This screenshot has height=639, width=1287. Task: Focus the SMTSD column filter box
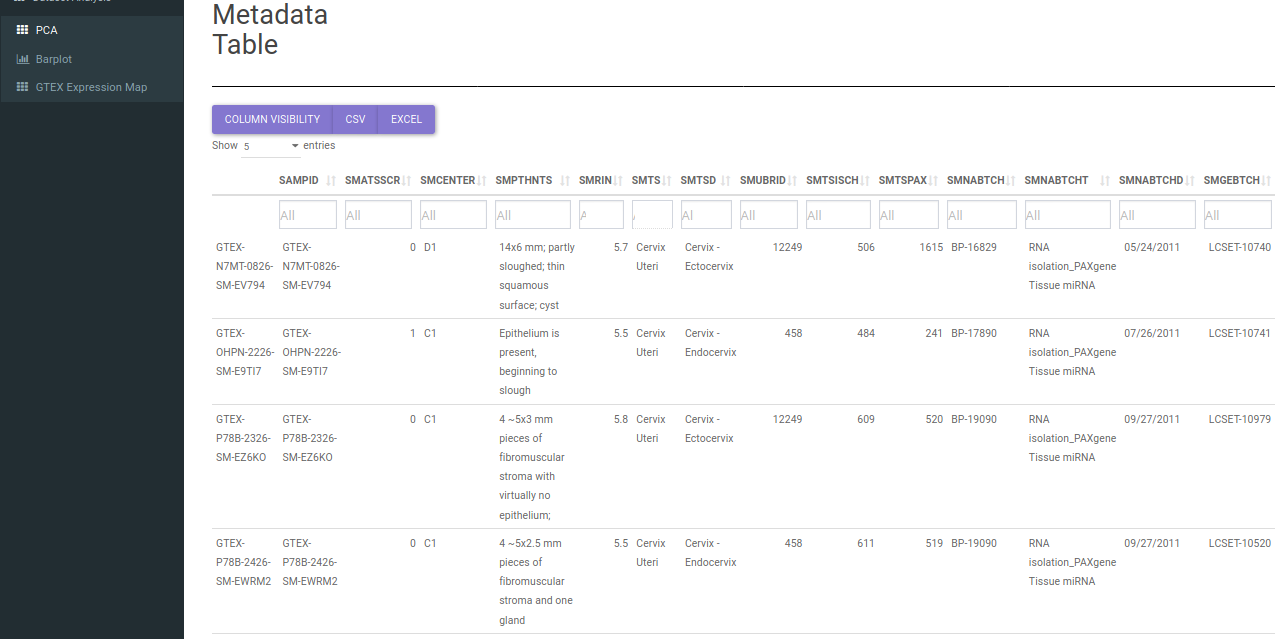tap(706, 215)
